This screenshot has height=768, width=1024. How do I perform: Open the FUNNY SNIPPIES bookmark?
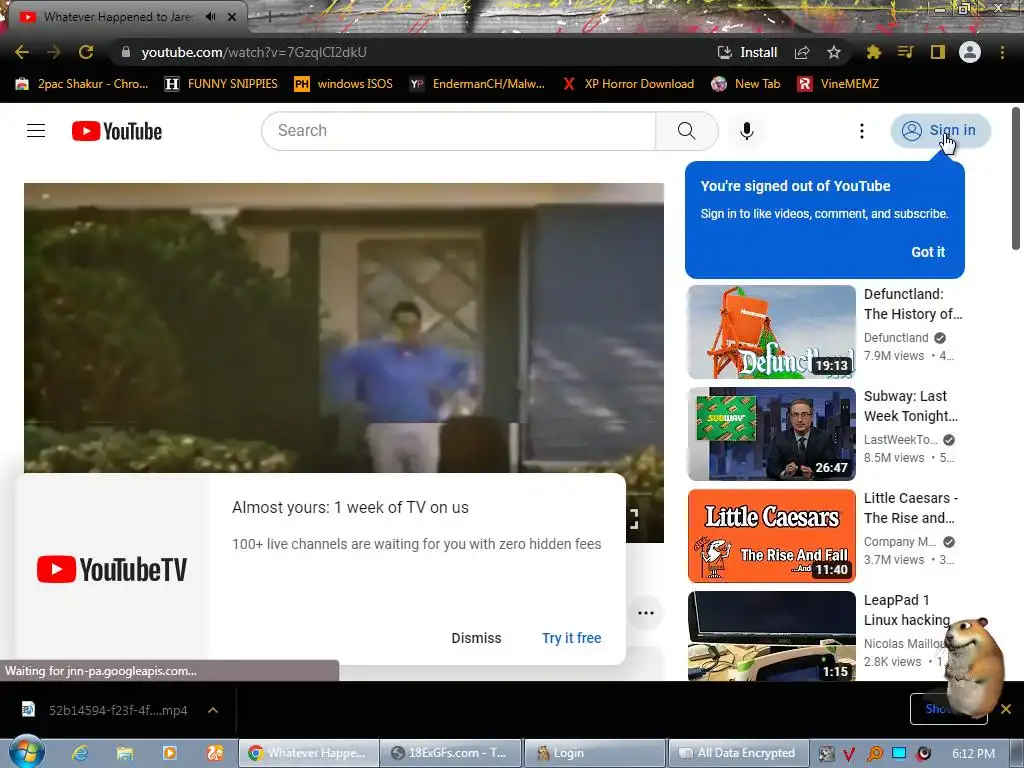coord(221,84)
